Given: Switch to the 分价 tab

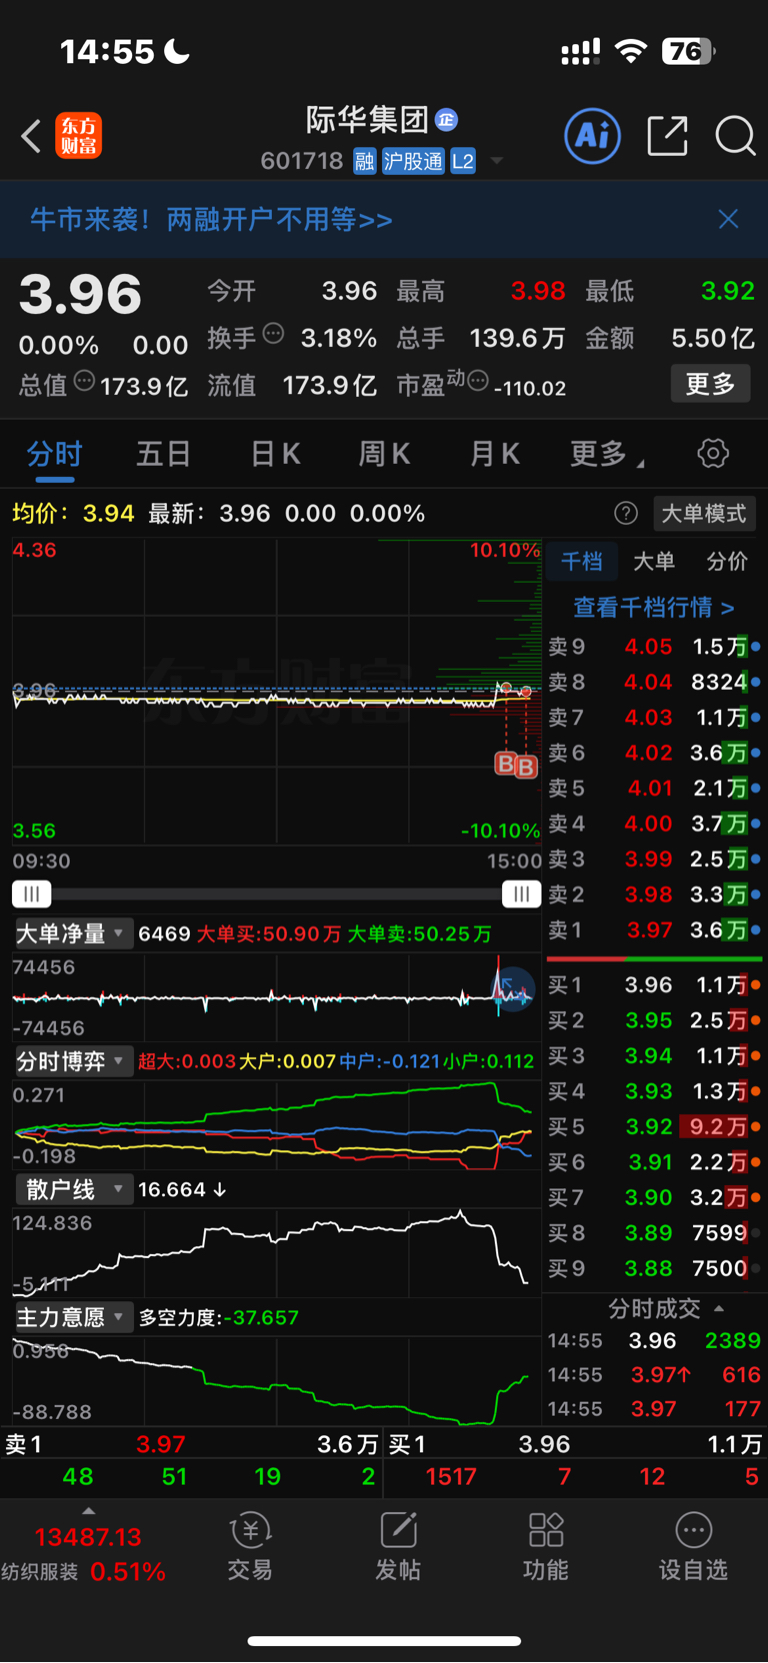Looking at the screenshot, I should [727, 561].
